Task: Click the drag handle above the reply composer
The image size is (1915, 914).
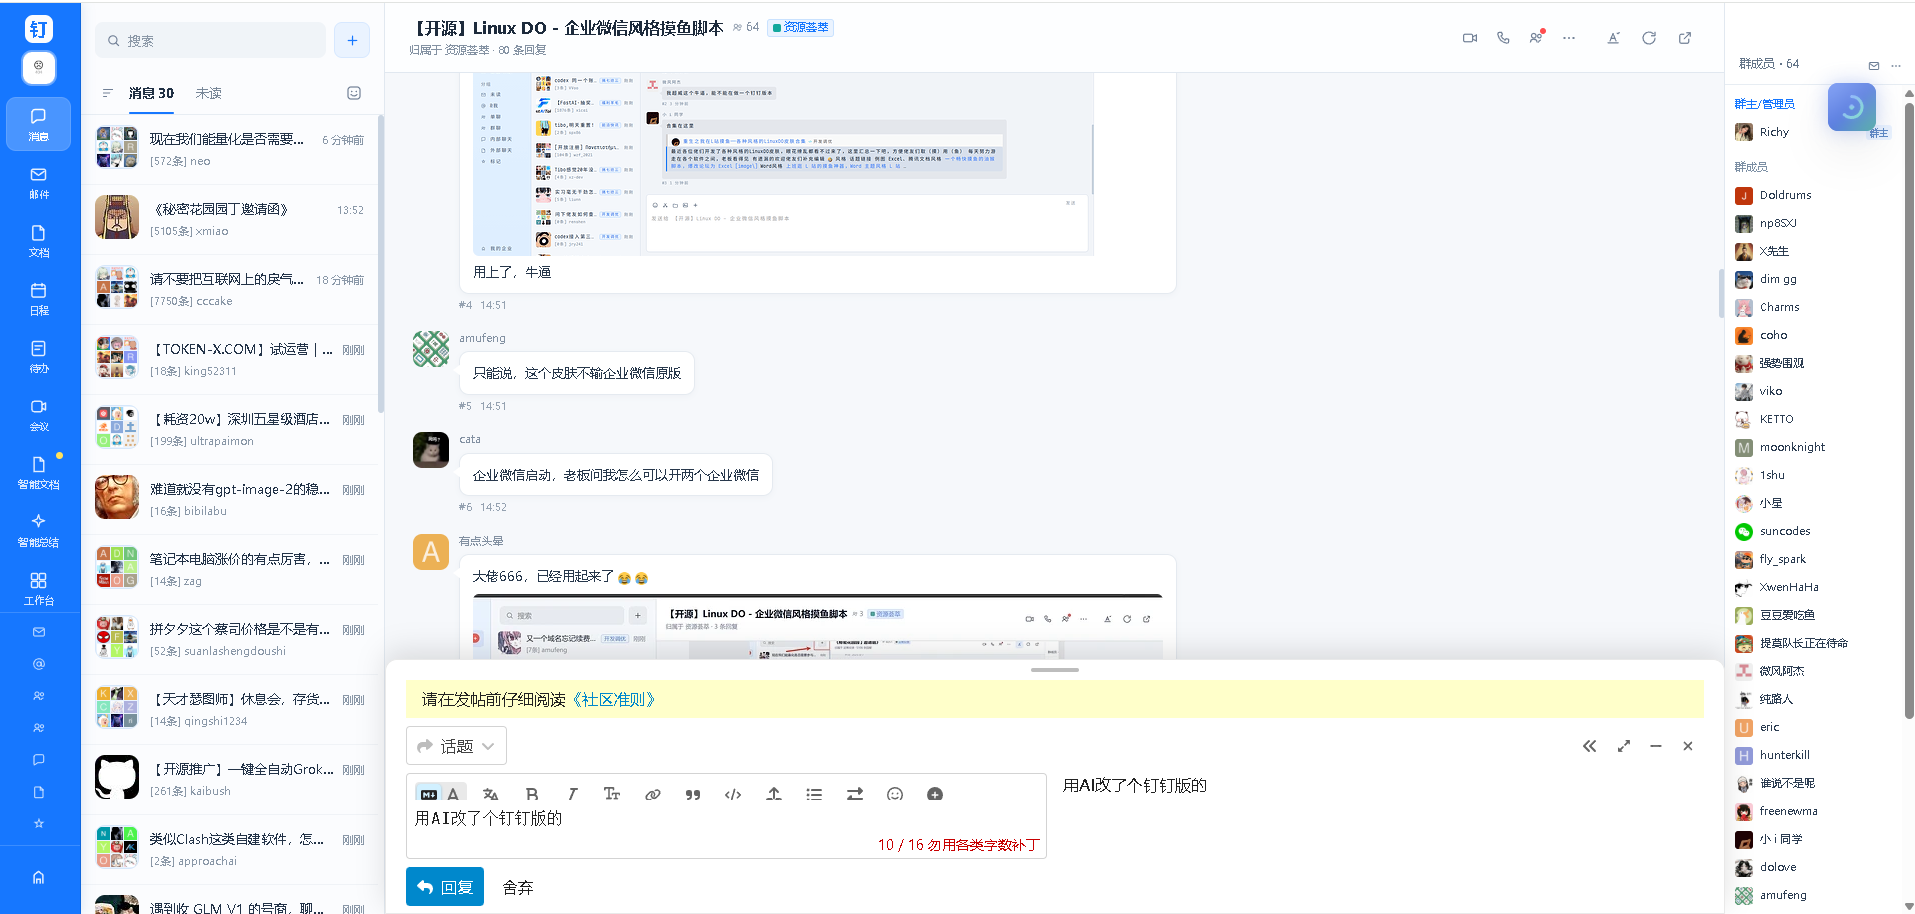Action: [x=1055, y=670]
